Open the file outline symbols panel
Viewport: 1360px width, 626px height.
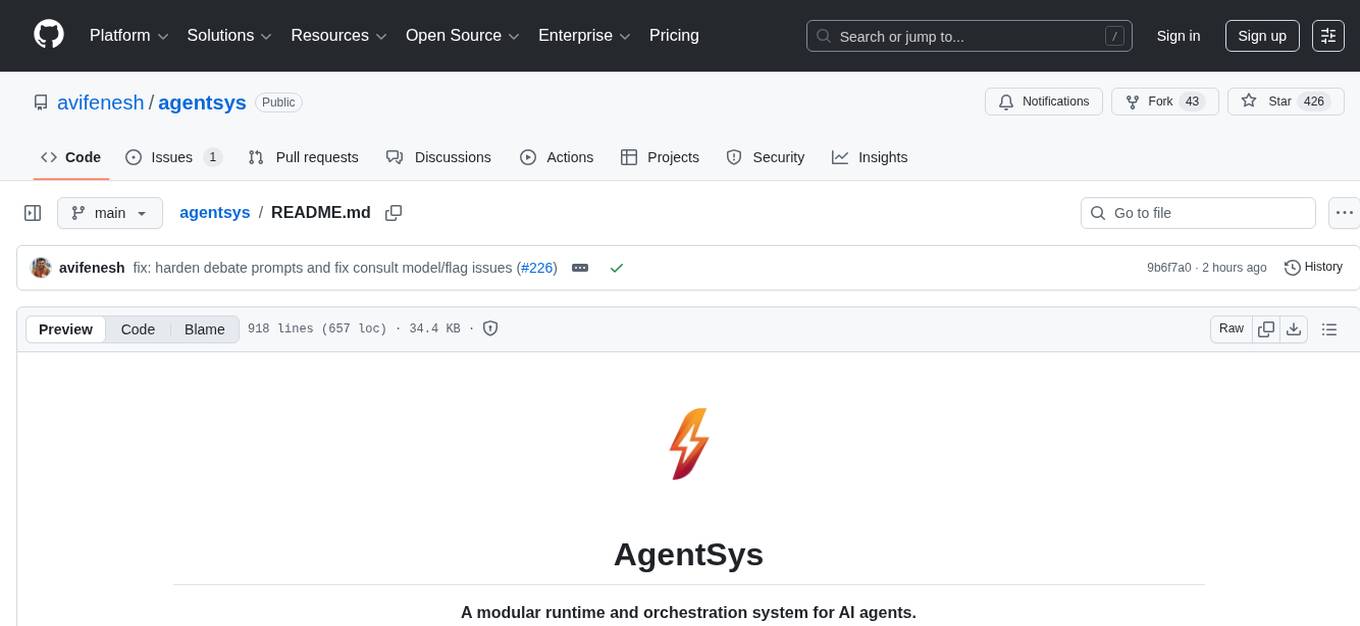pyautogui.click(x=1330, y=328)
